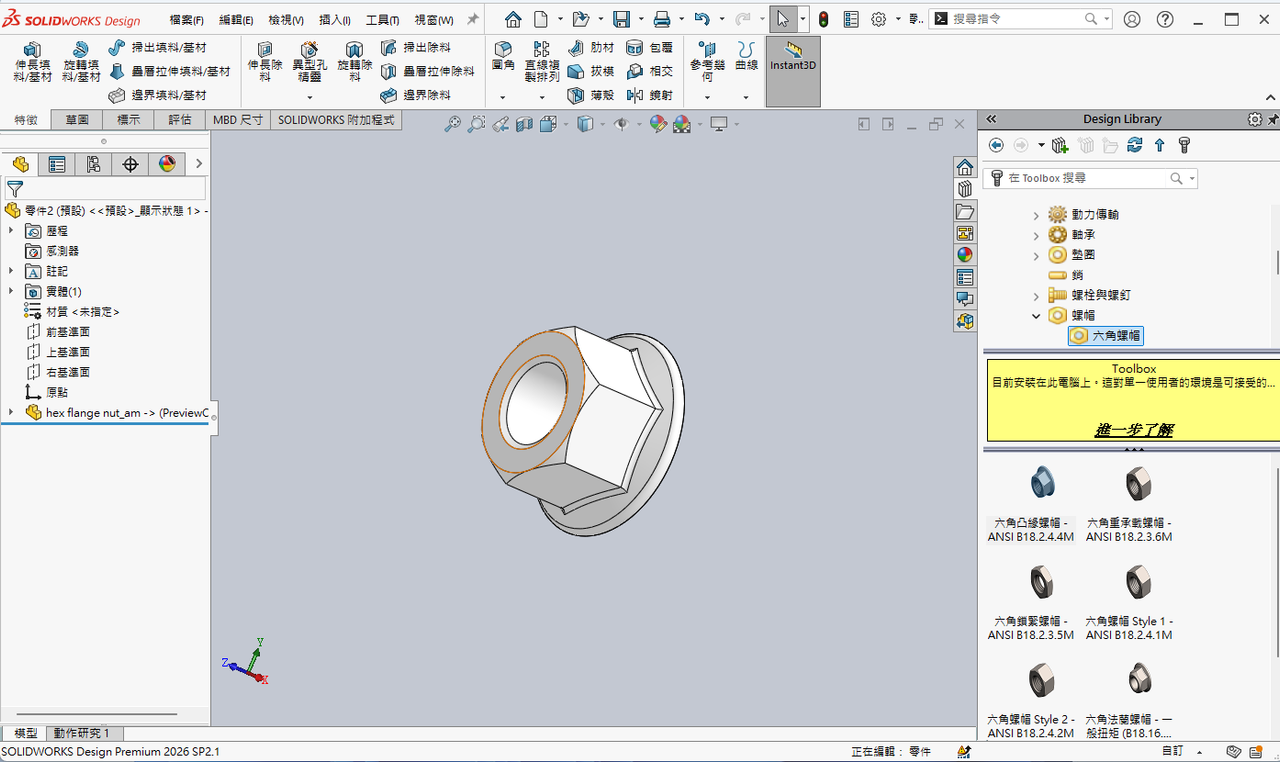Click the Design Library refresh icon
Screen dimensions: 1280x762
tap(1135, 146)
